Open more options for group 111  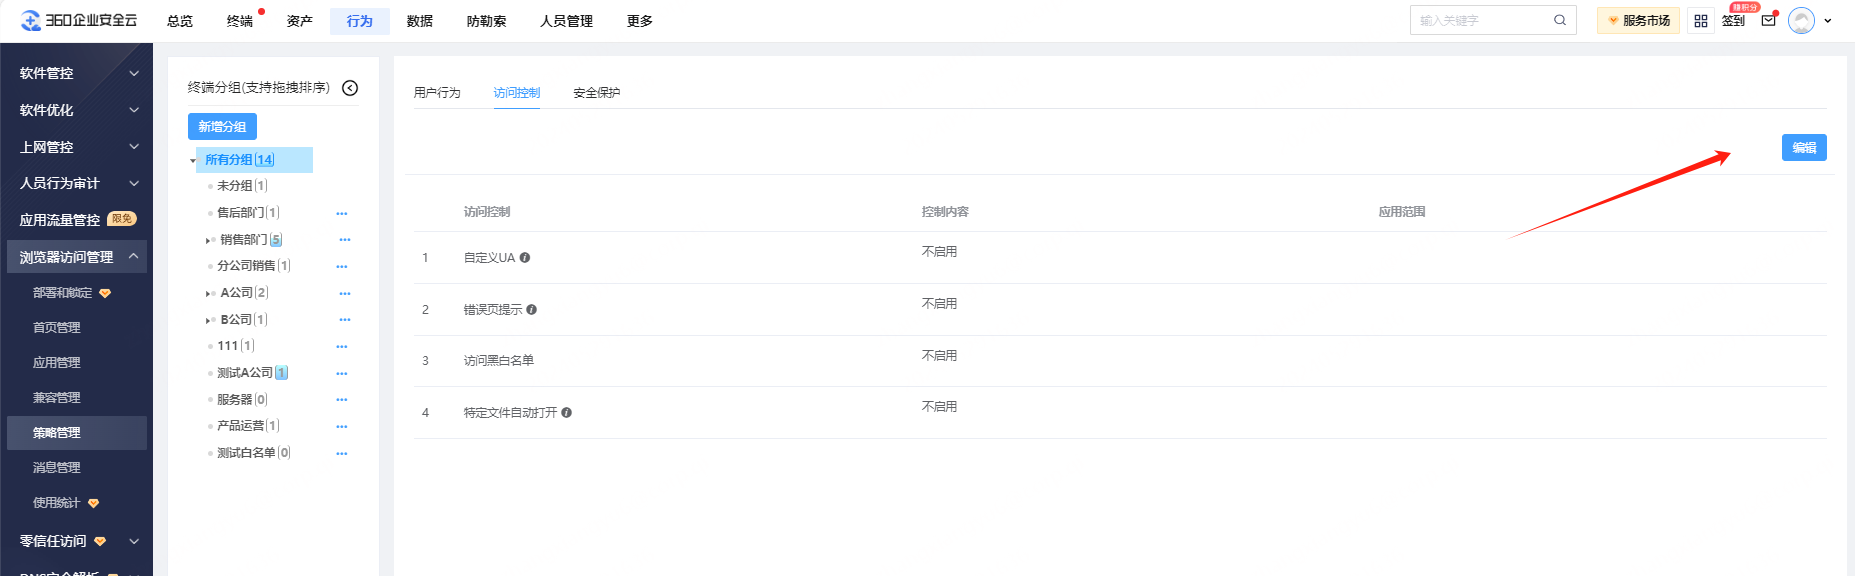(342, 346)
